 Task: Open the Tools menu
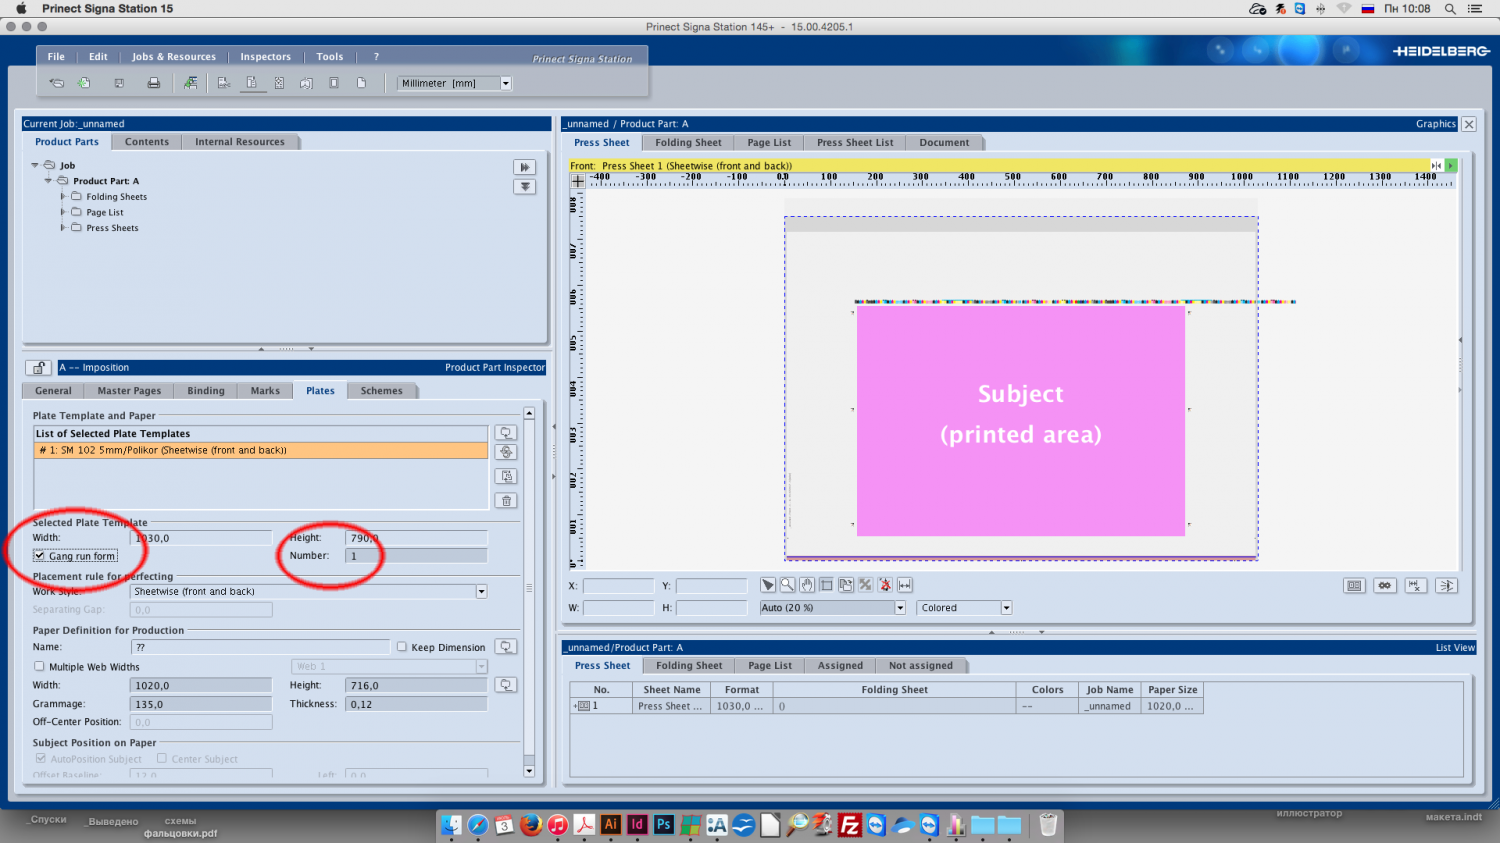[330, 57]
